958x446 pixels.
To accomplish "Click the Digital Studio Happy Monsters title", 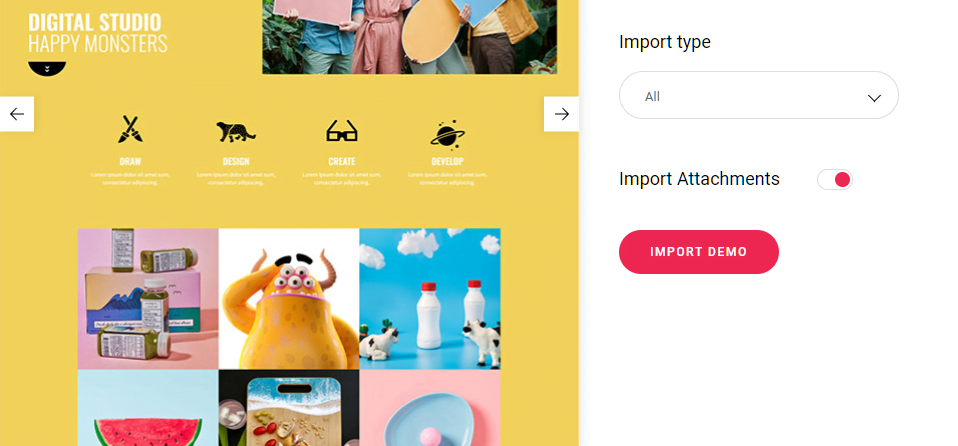I will tap(98, 33).
